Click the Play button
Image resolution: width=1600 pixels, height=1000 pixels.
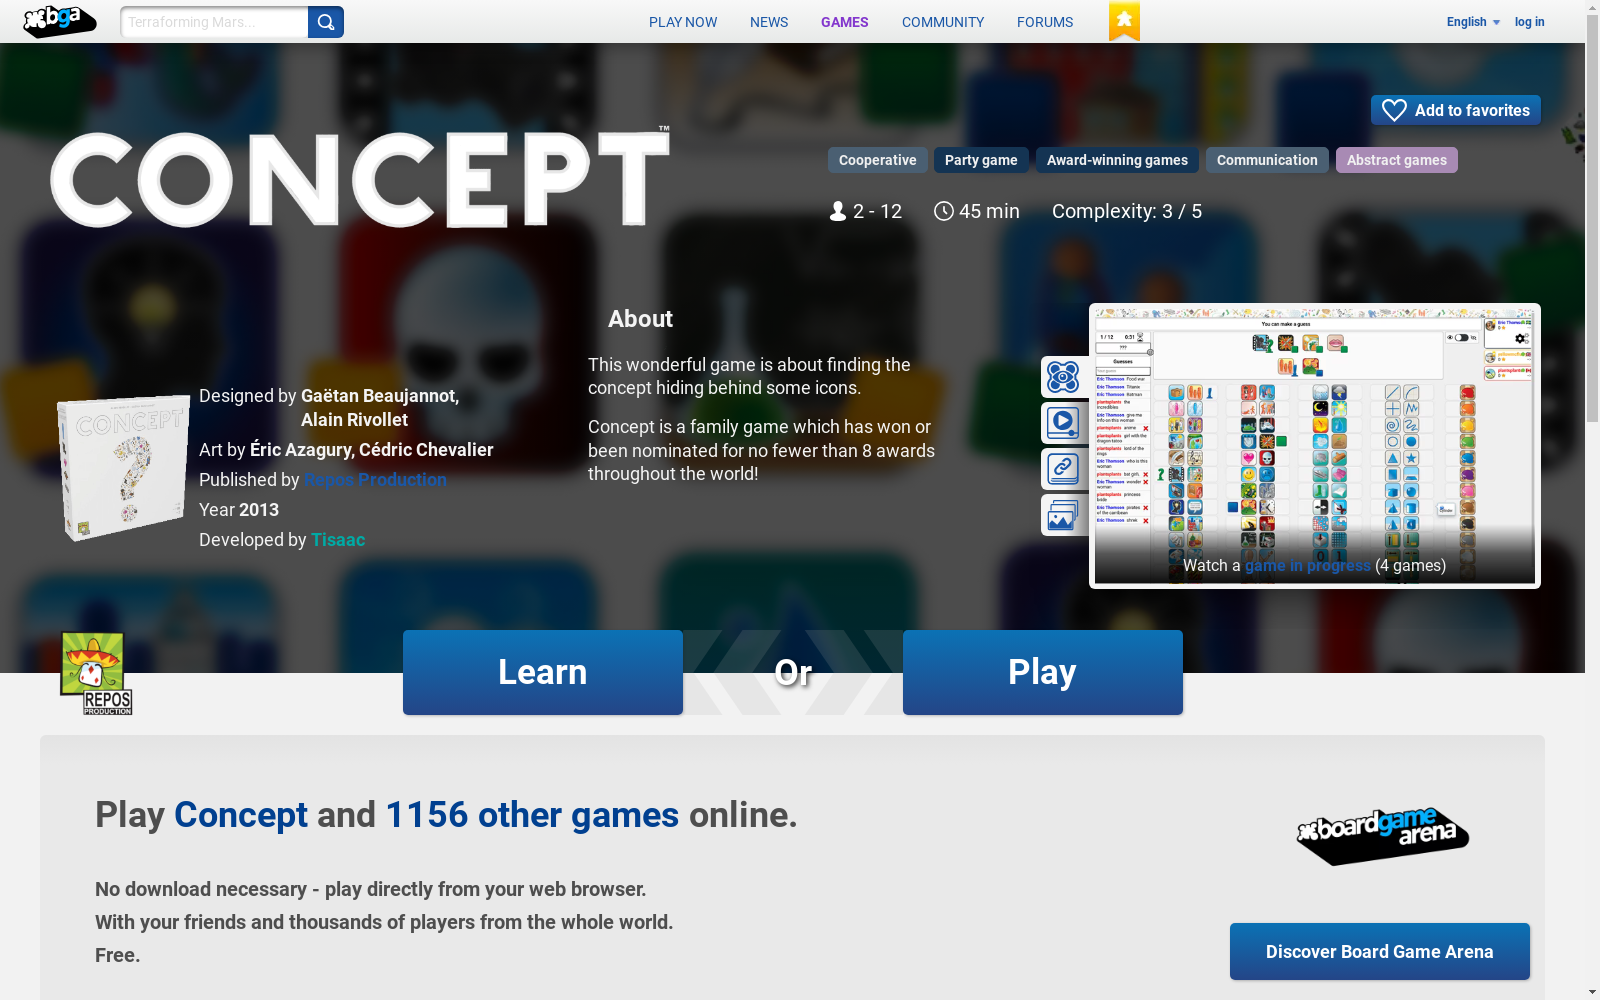coord(1043,672)
